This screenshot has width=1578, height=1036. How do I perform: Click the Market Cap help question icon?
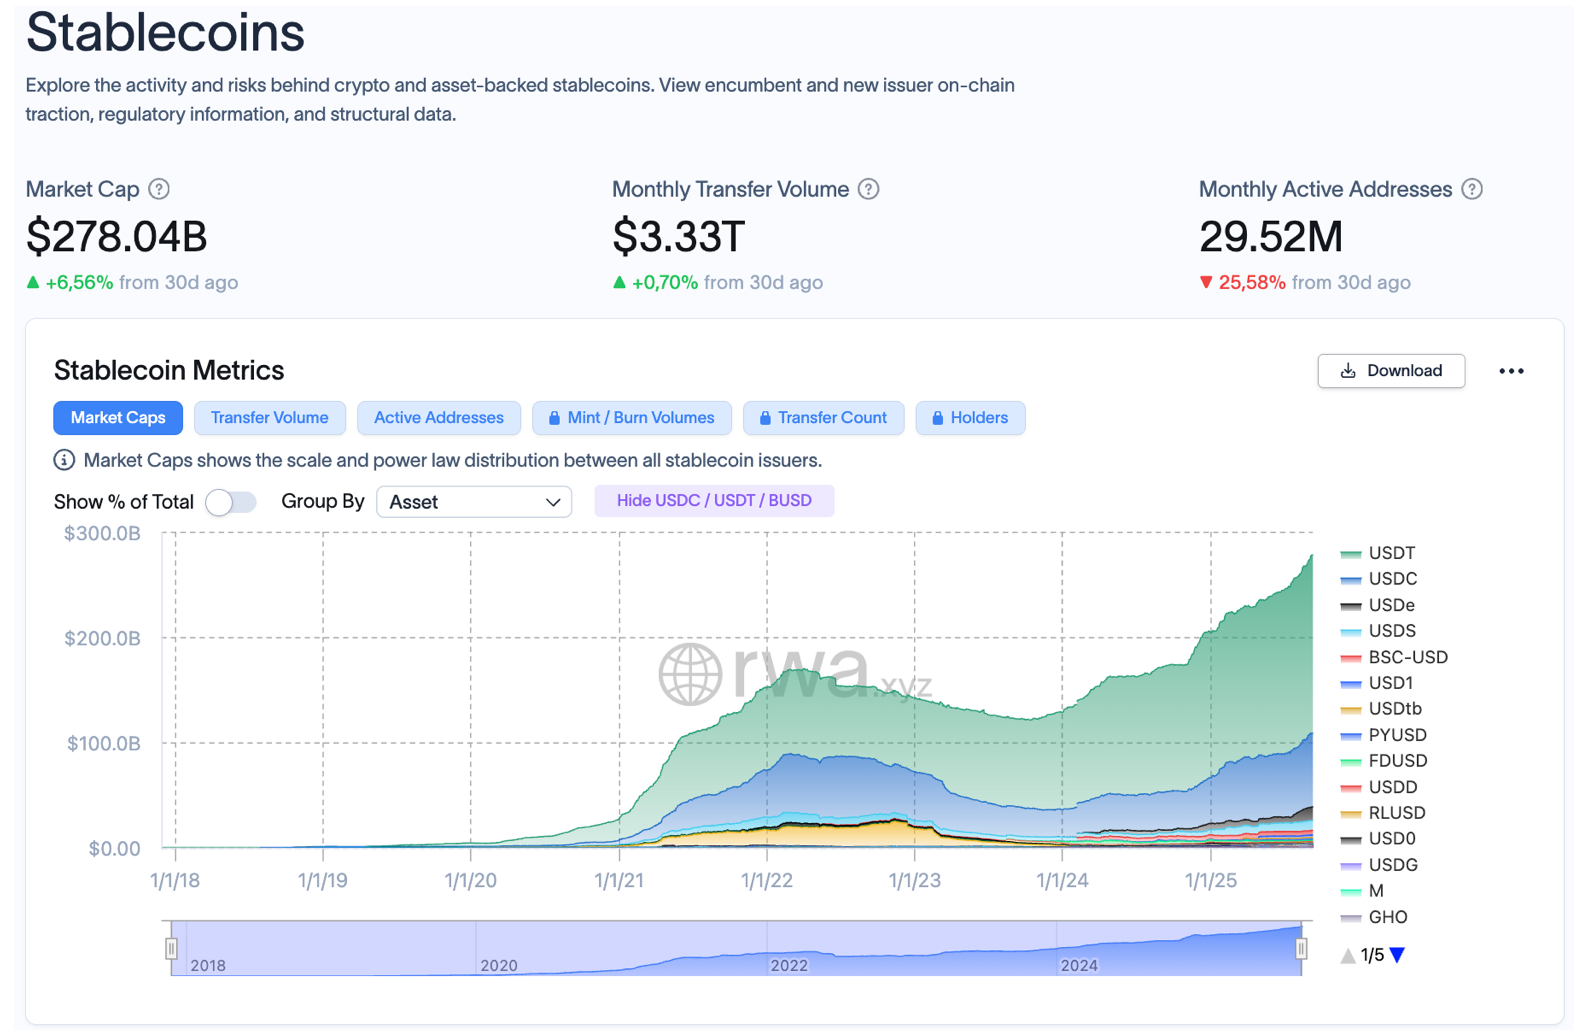point(159,189)
